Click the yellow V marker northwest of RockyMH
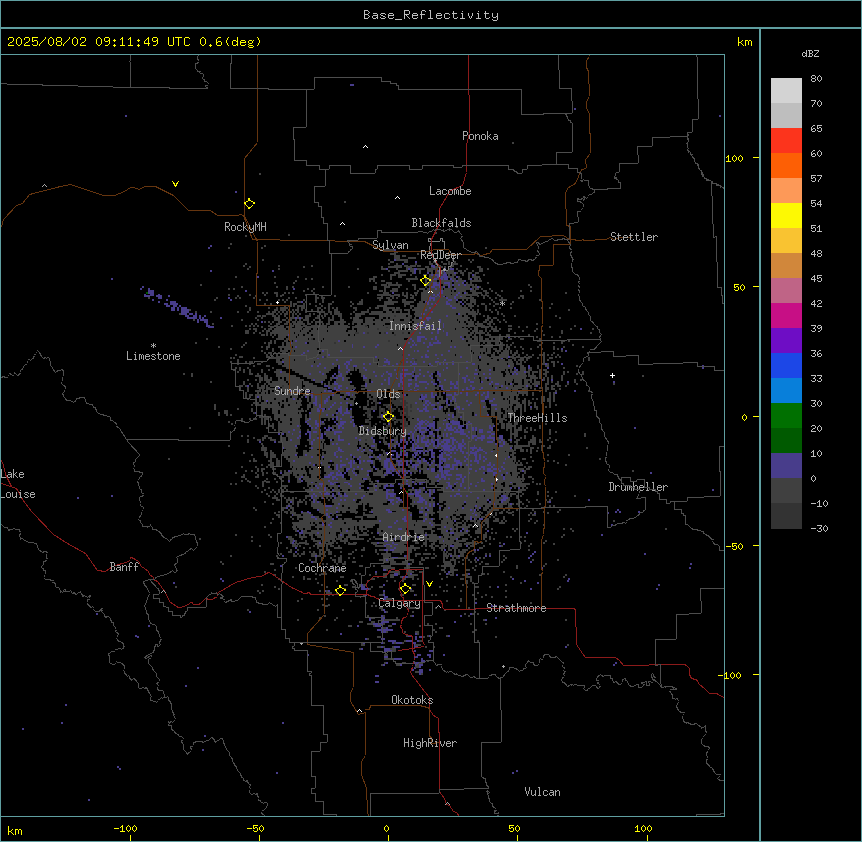 [x=175, y=184]
